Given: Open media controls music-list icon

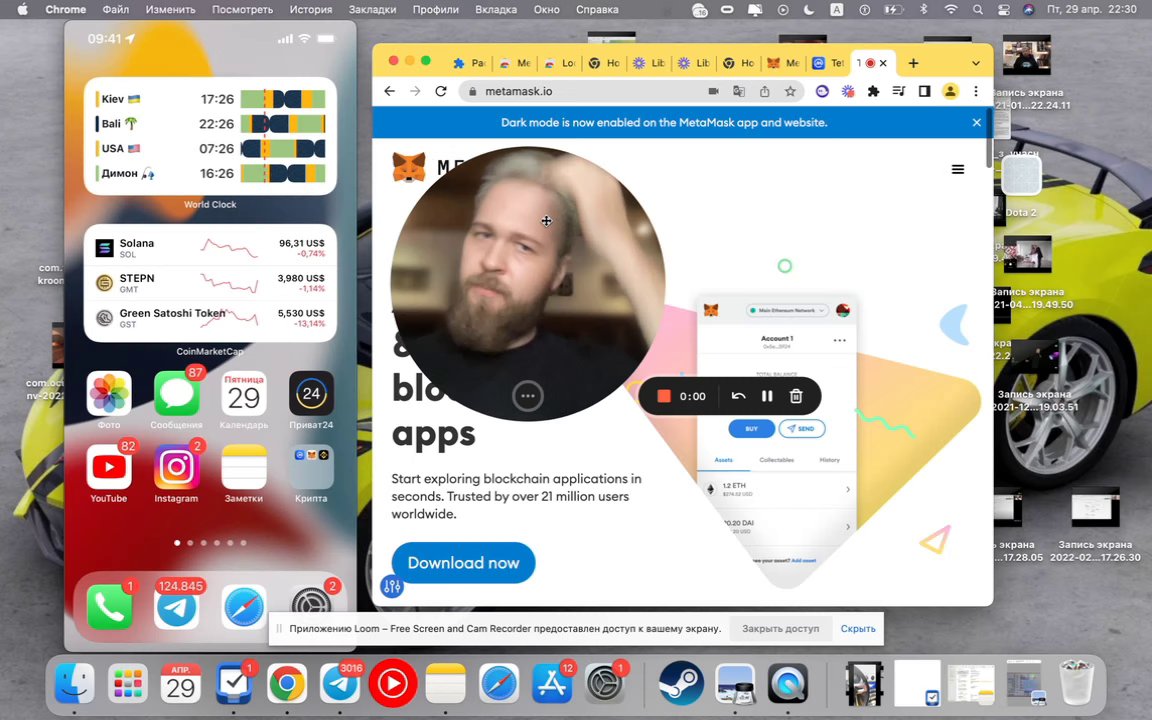Looking at the screenshot, I should (x=899, y=91).
